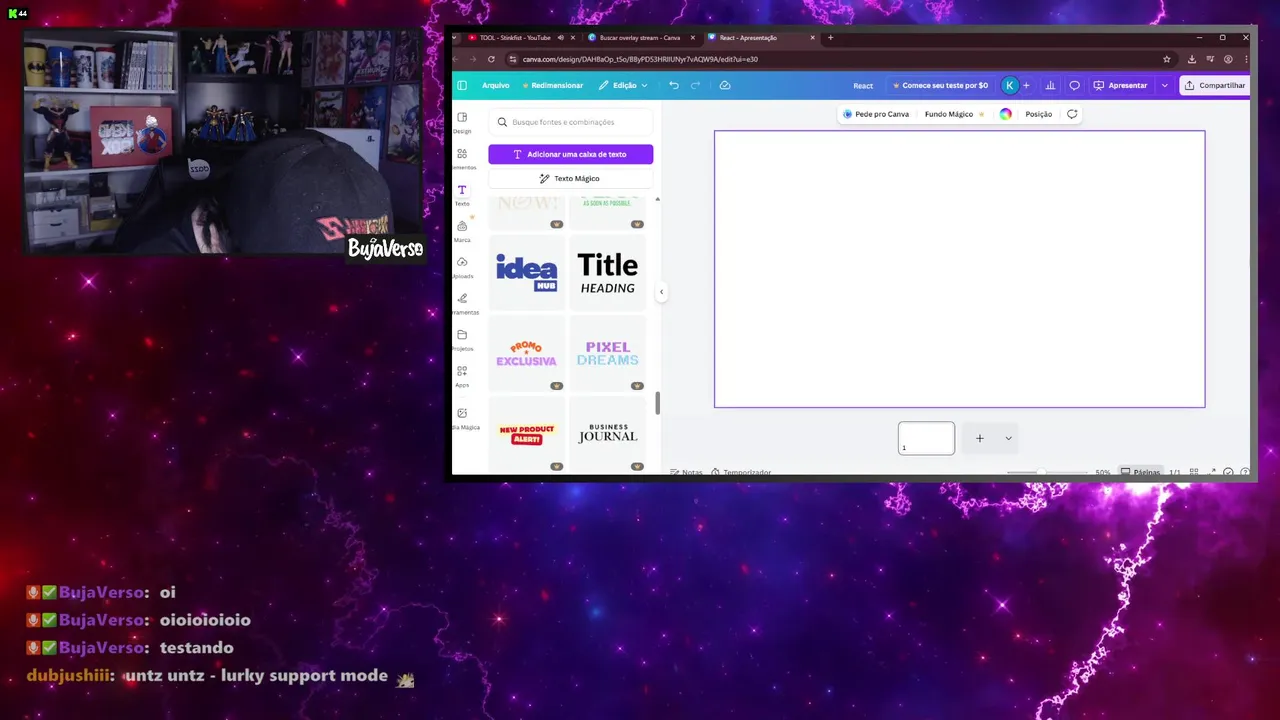The height and width of the screenshot is (720, 1280).
Task: Expand the Apresentar options arrow
Action: [x=1164, y=85]
